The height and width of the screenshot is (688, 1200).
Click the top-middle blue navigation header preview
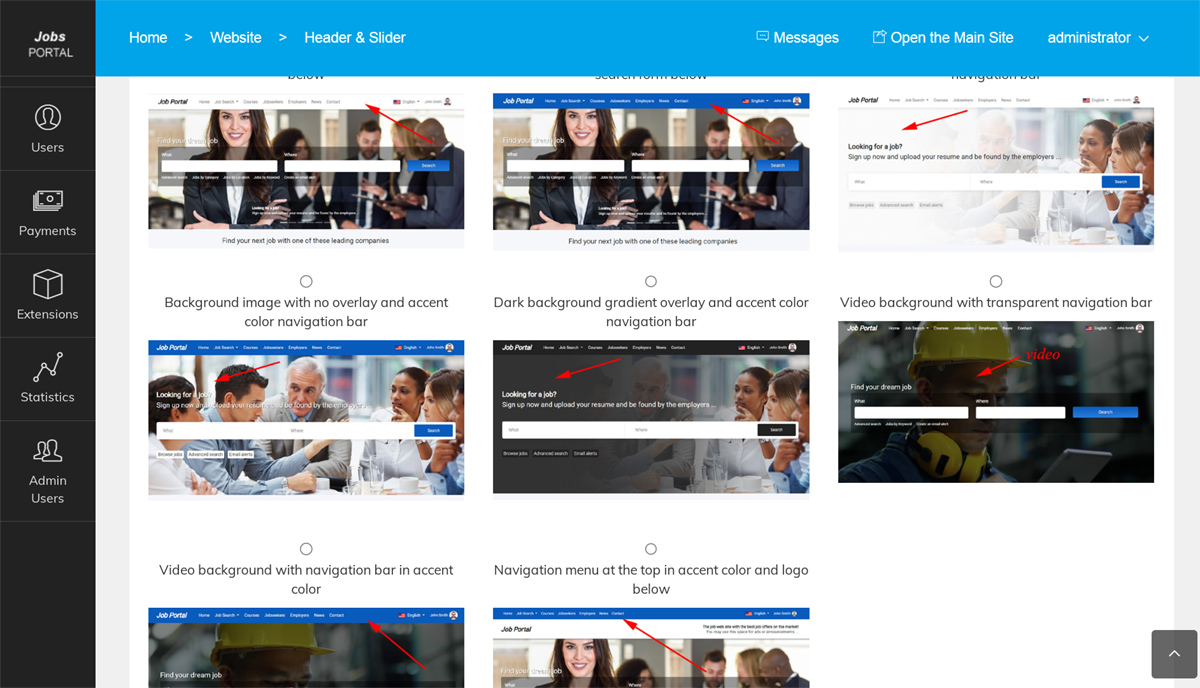point(651,171)
